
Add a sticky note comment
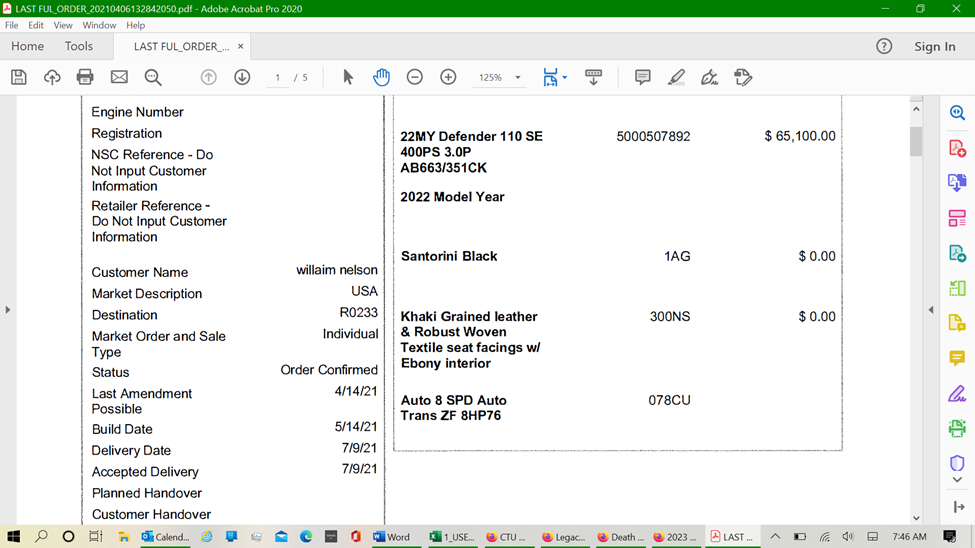pos(642,77)
